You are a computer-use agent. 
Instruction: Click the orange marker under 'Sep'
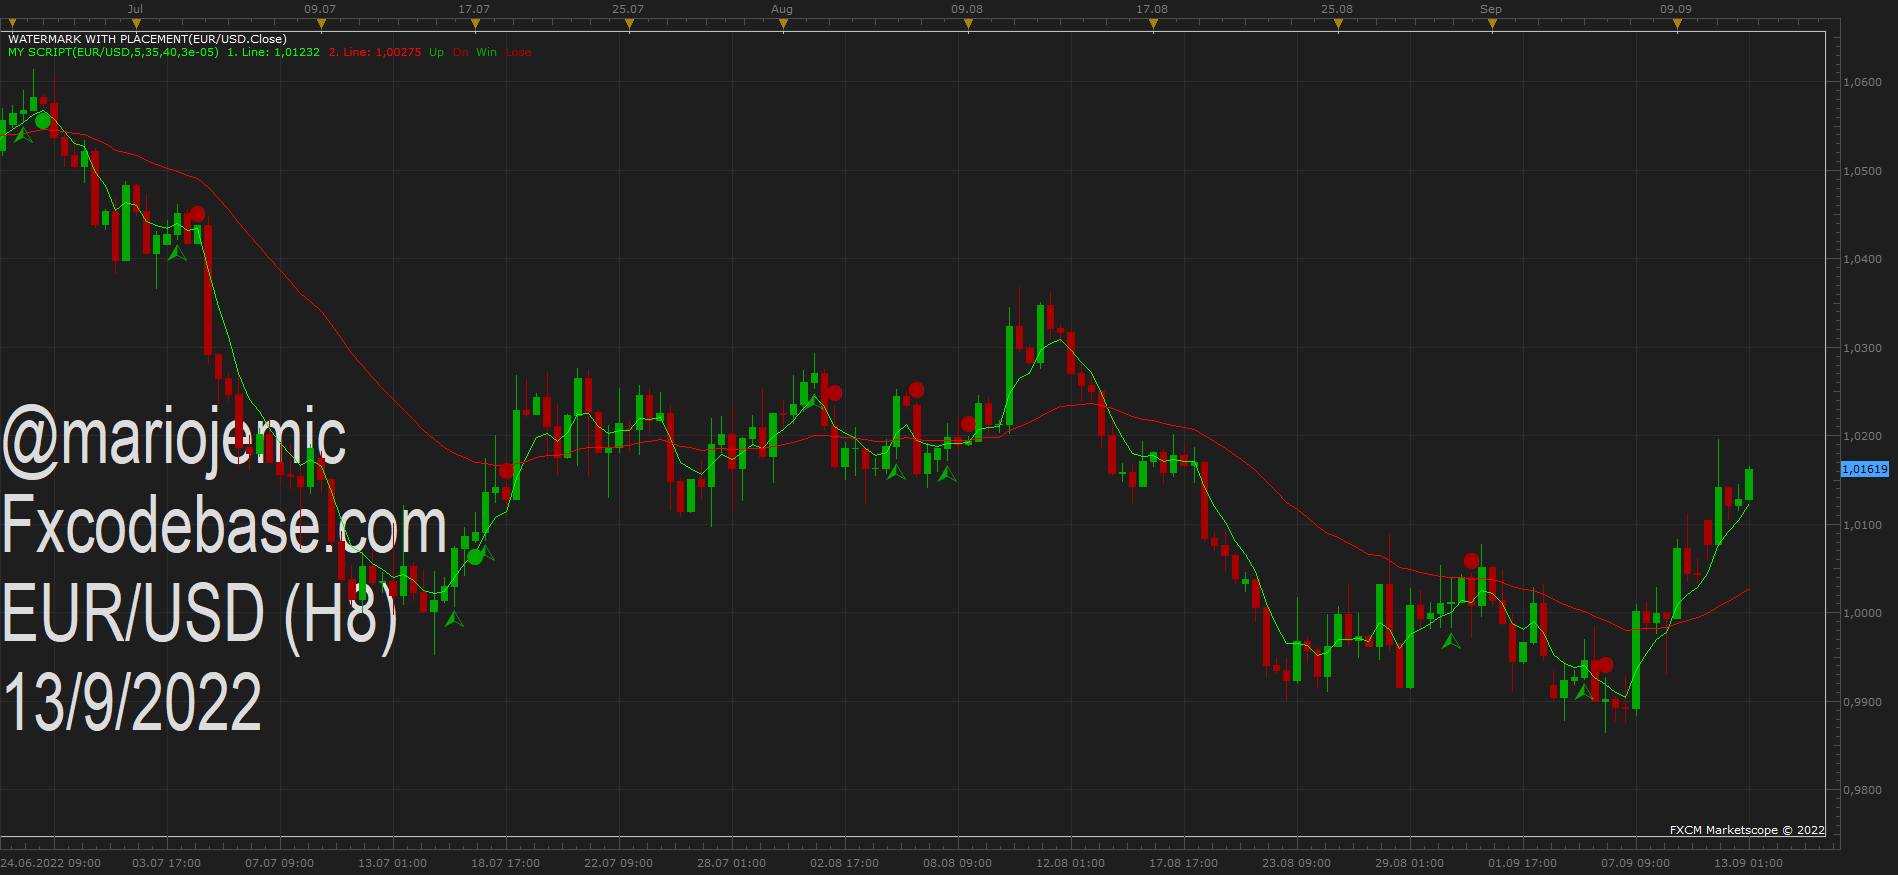coord(1492,25)
